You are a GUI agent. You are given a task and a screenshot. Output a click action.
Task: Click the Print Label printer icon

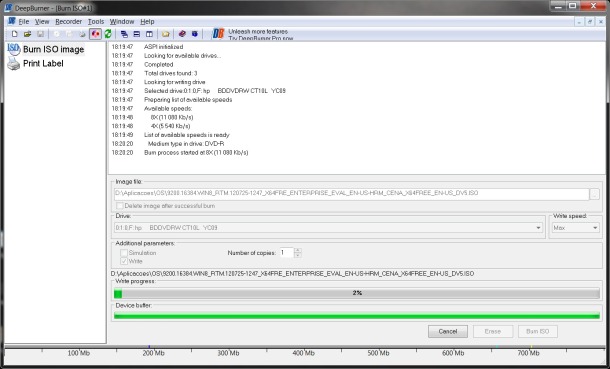point(14,63)
